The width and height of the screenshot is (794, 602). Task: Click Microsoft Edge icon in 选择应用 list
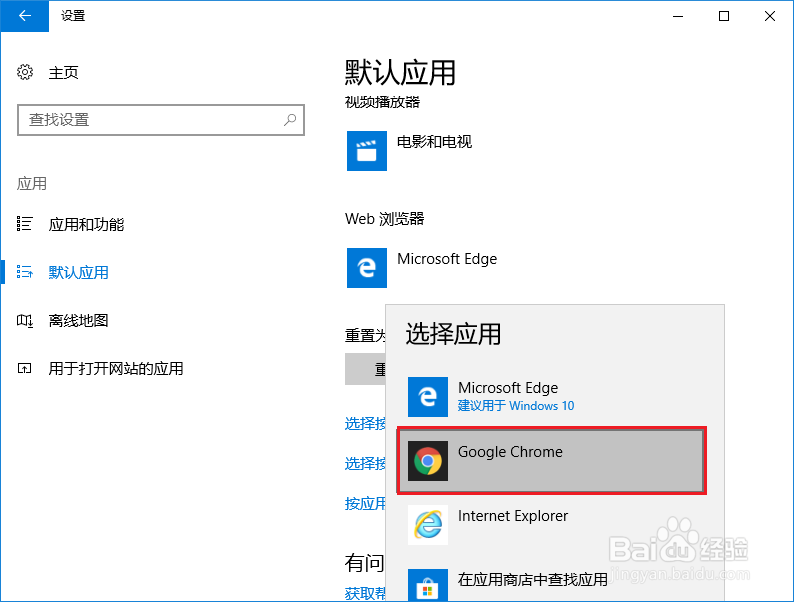[x=428, y=397]
